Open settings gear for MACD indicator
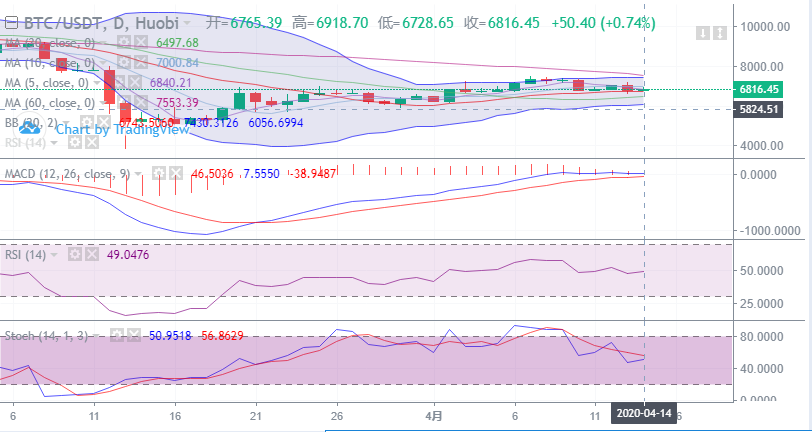The image size is (812, 432). pos(158,174)
